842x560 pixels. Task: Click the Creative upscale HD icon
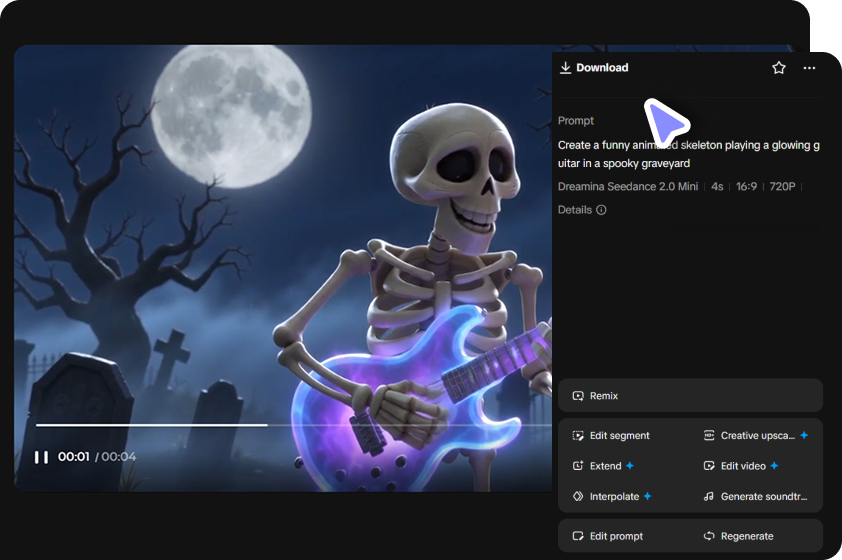[709, 435]
